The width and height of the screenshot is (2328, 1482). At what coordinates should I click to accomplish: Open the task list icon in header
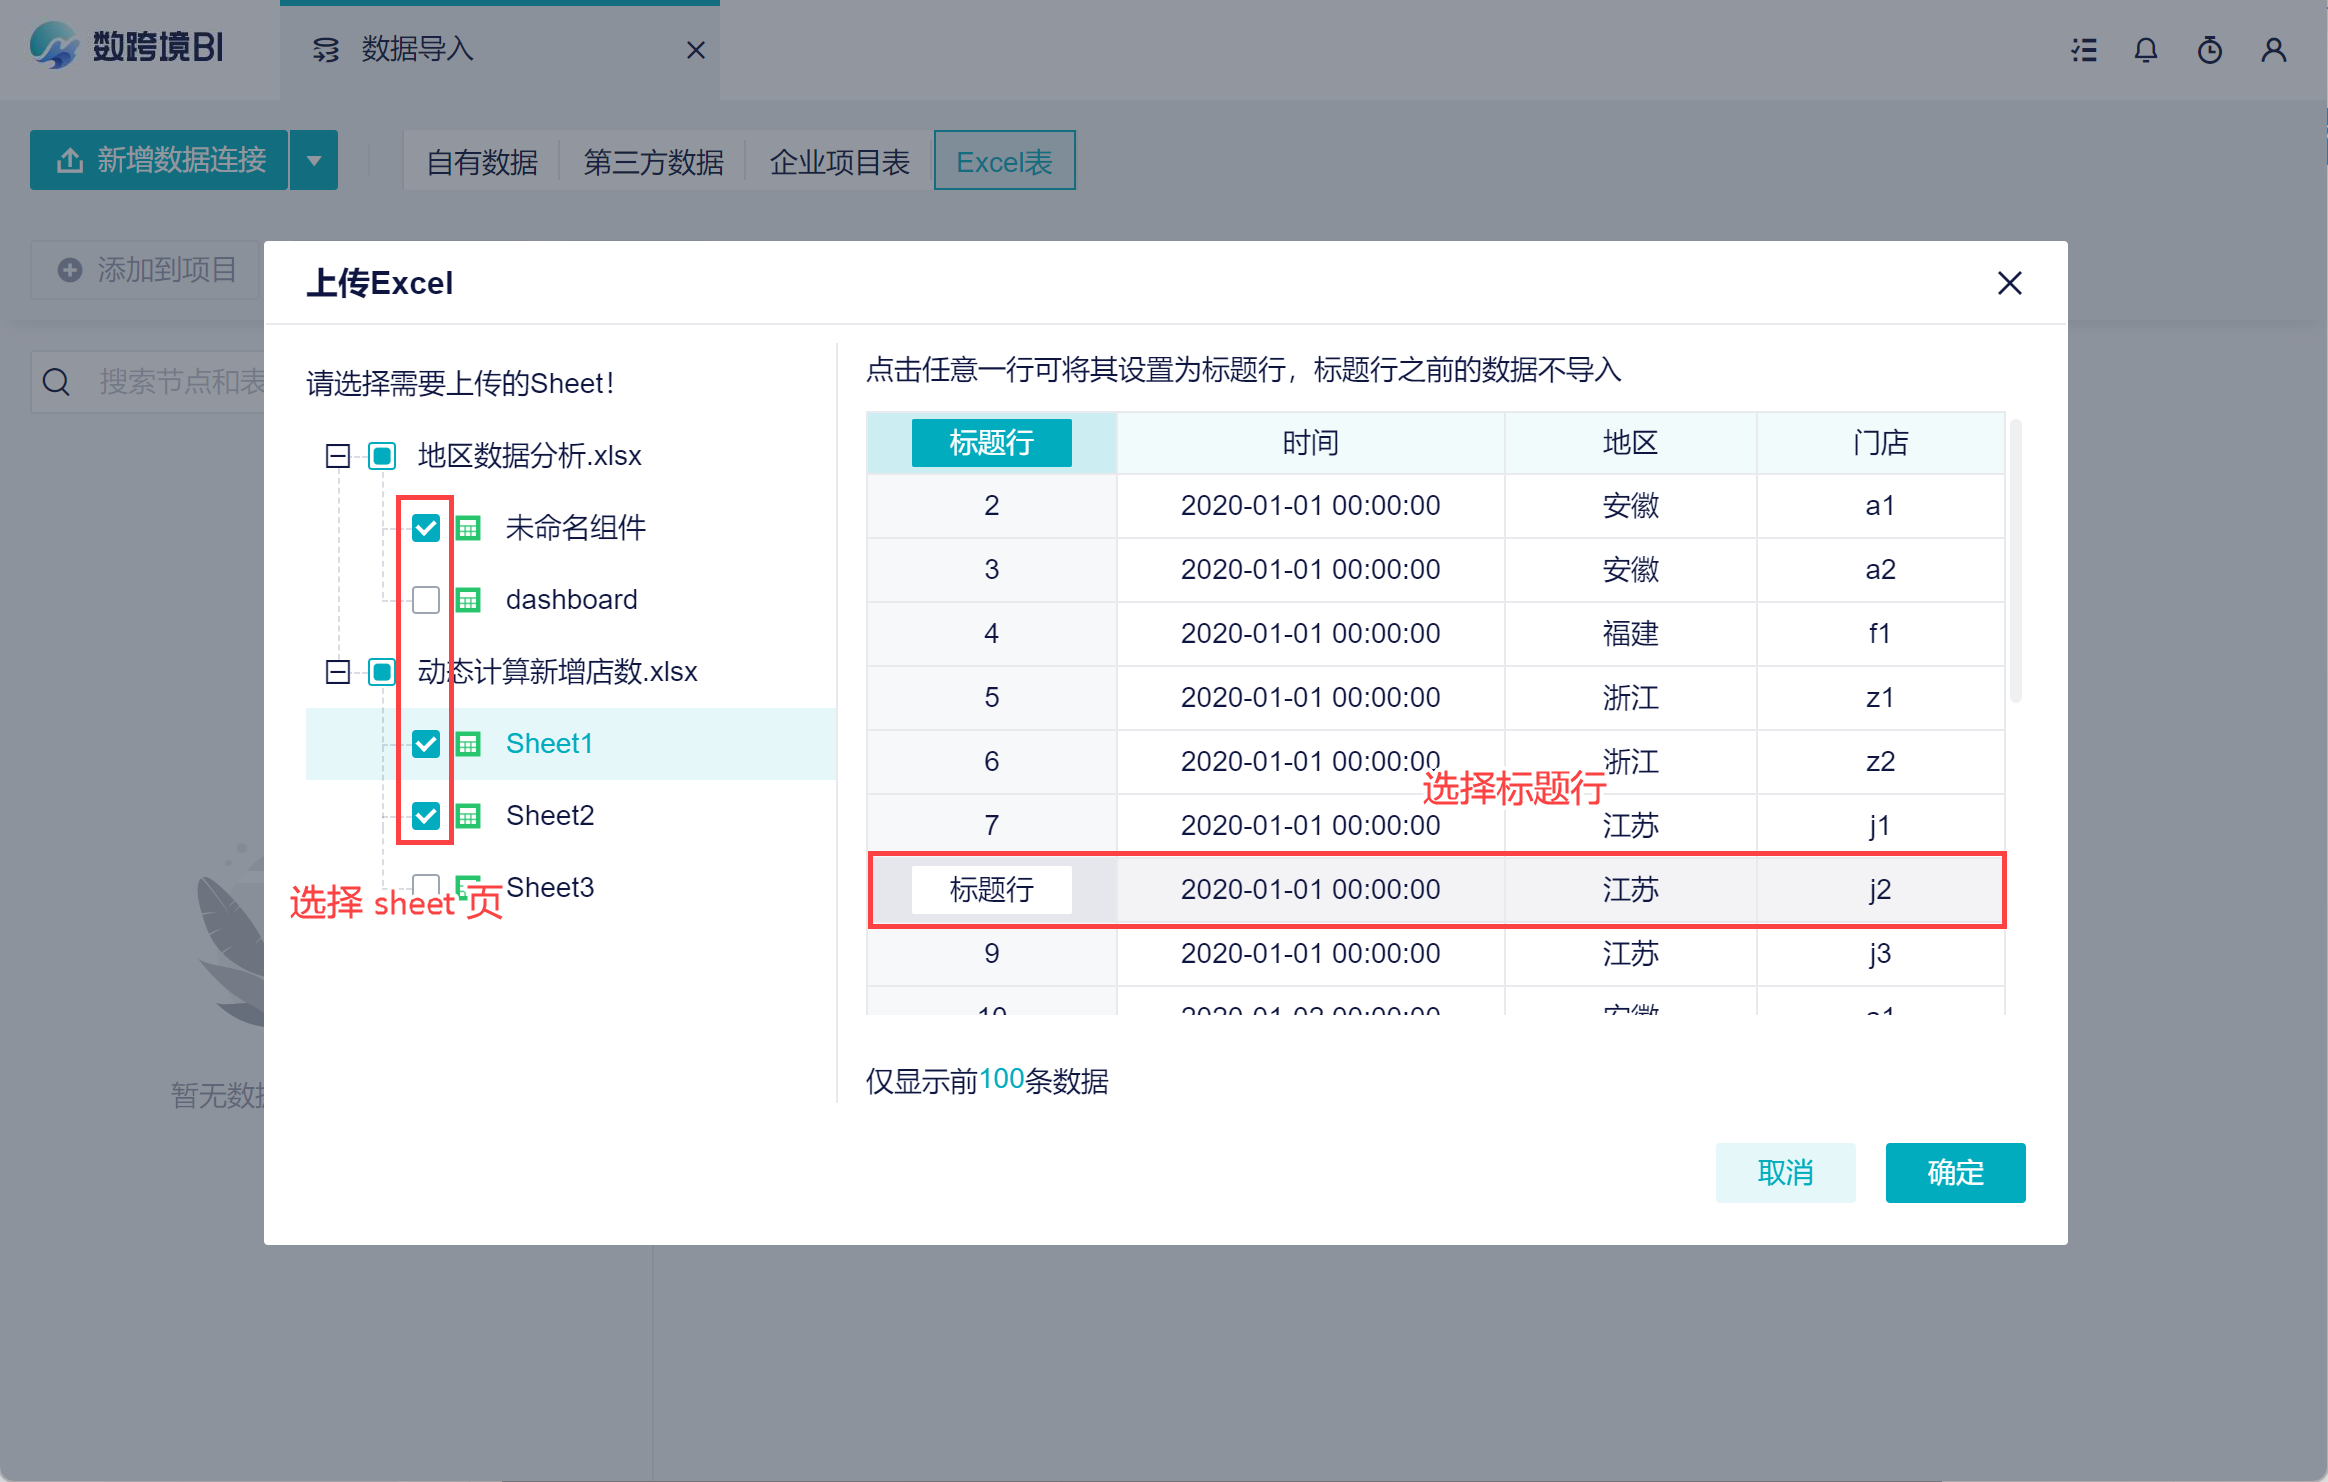pos(2084,50)
